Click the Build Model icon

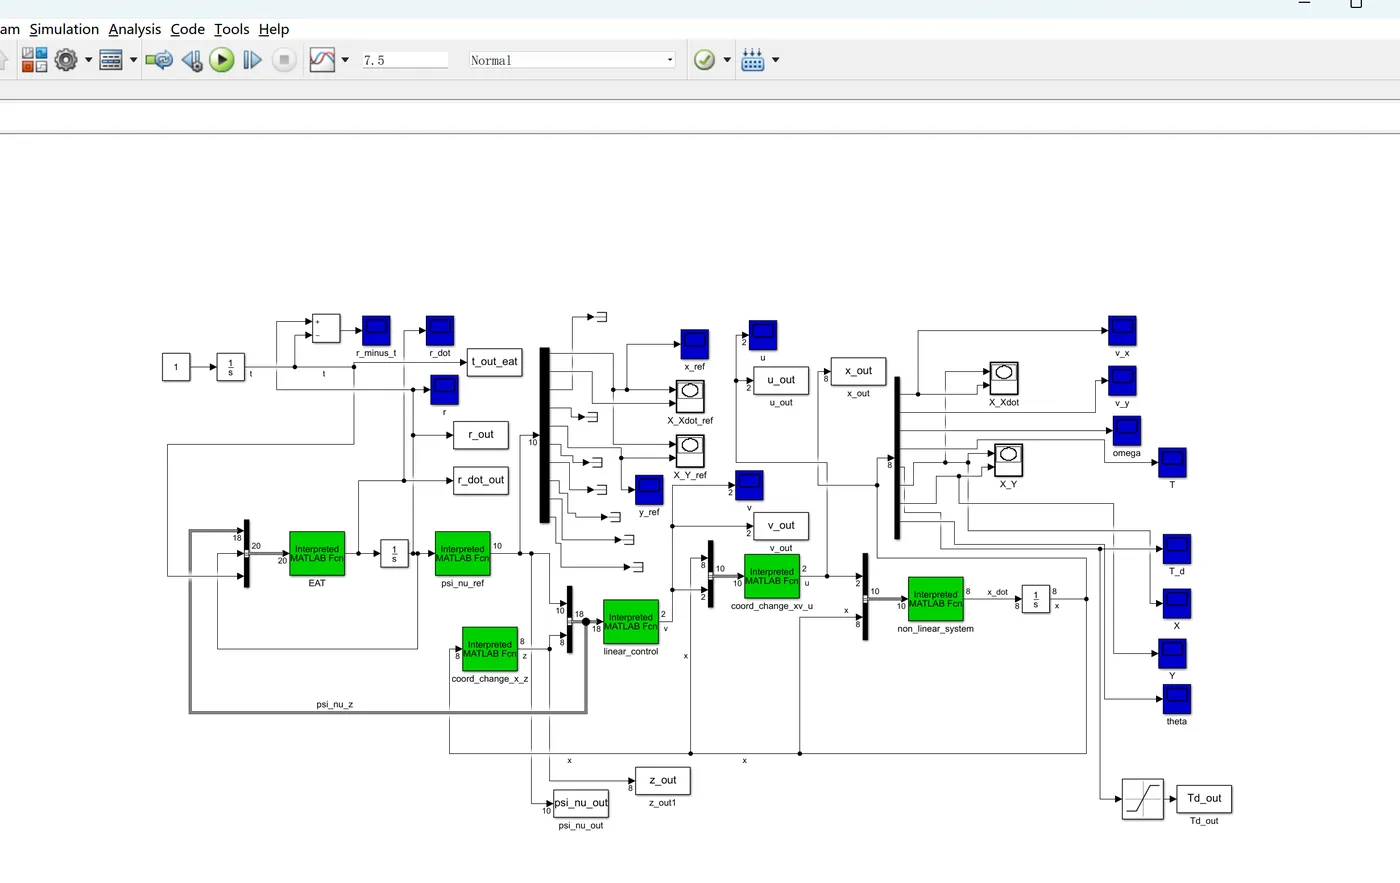click(x=753, y=60)
